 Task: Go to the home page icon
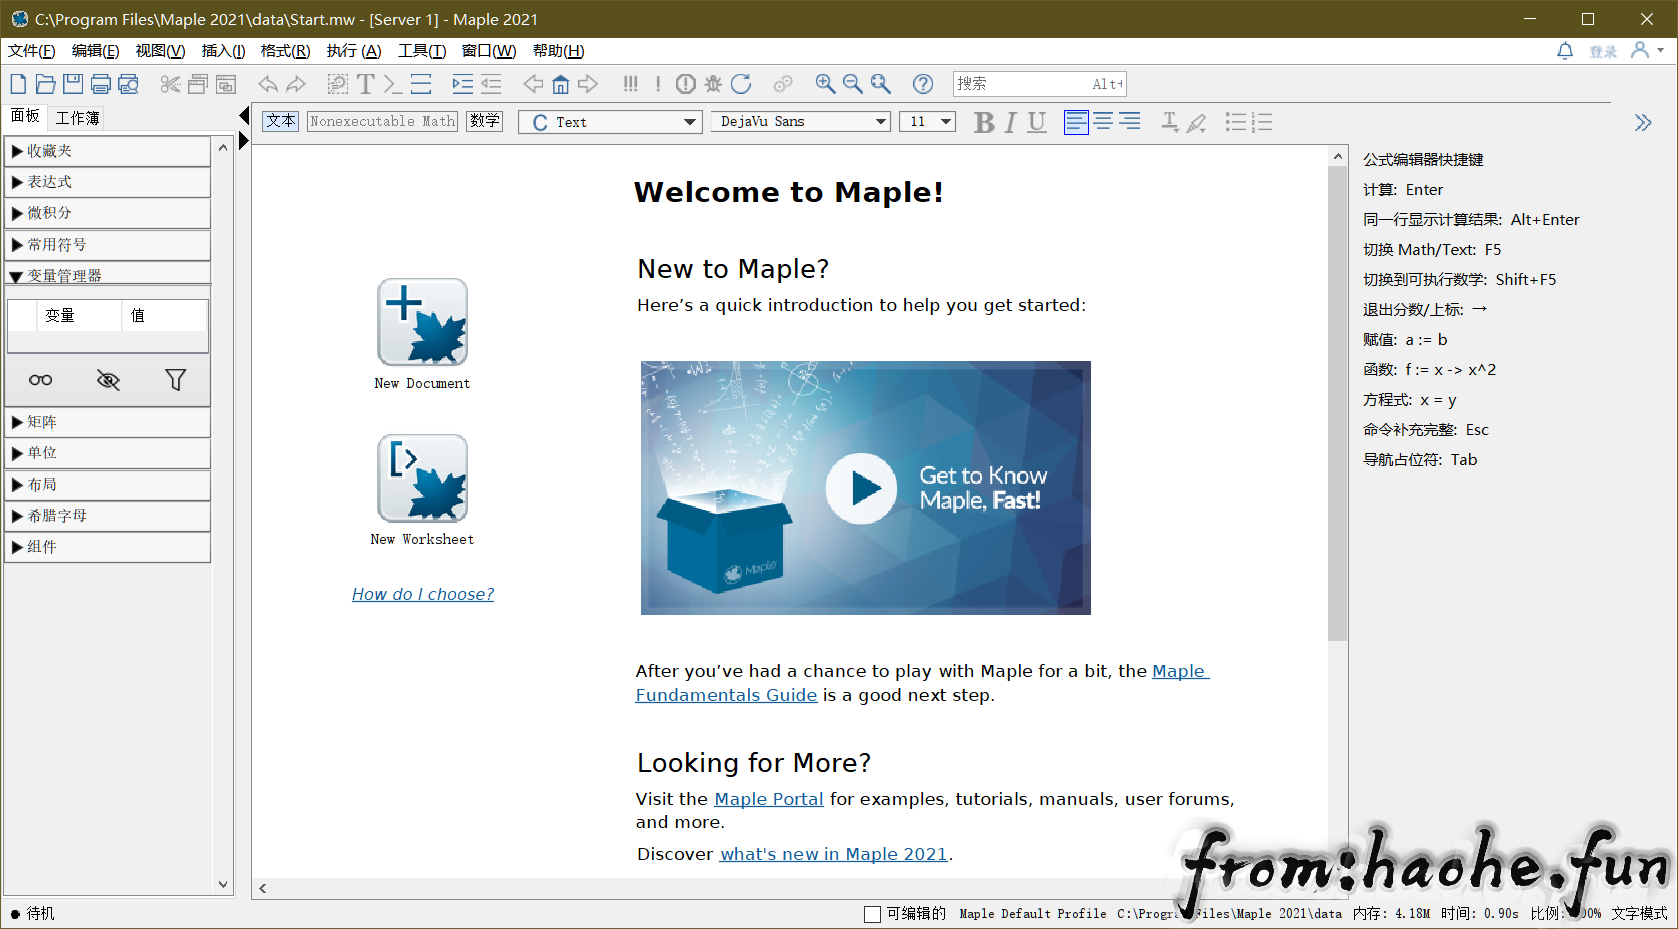point(561,84)
